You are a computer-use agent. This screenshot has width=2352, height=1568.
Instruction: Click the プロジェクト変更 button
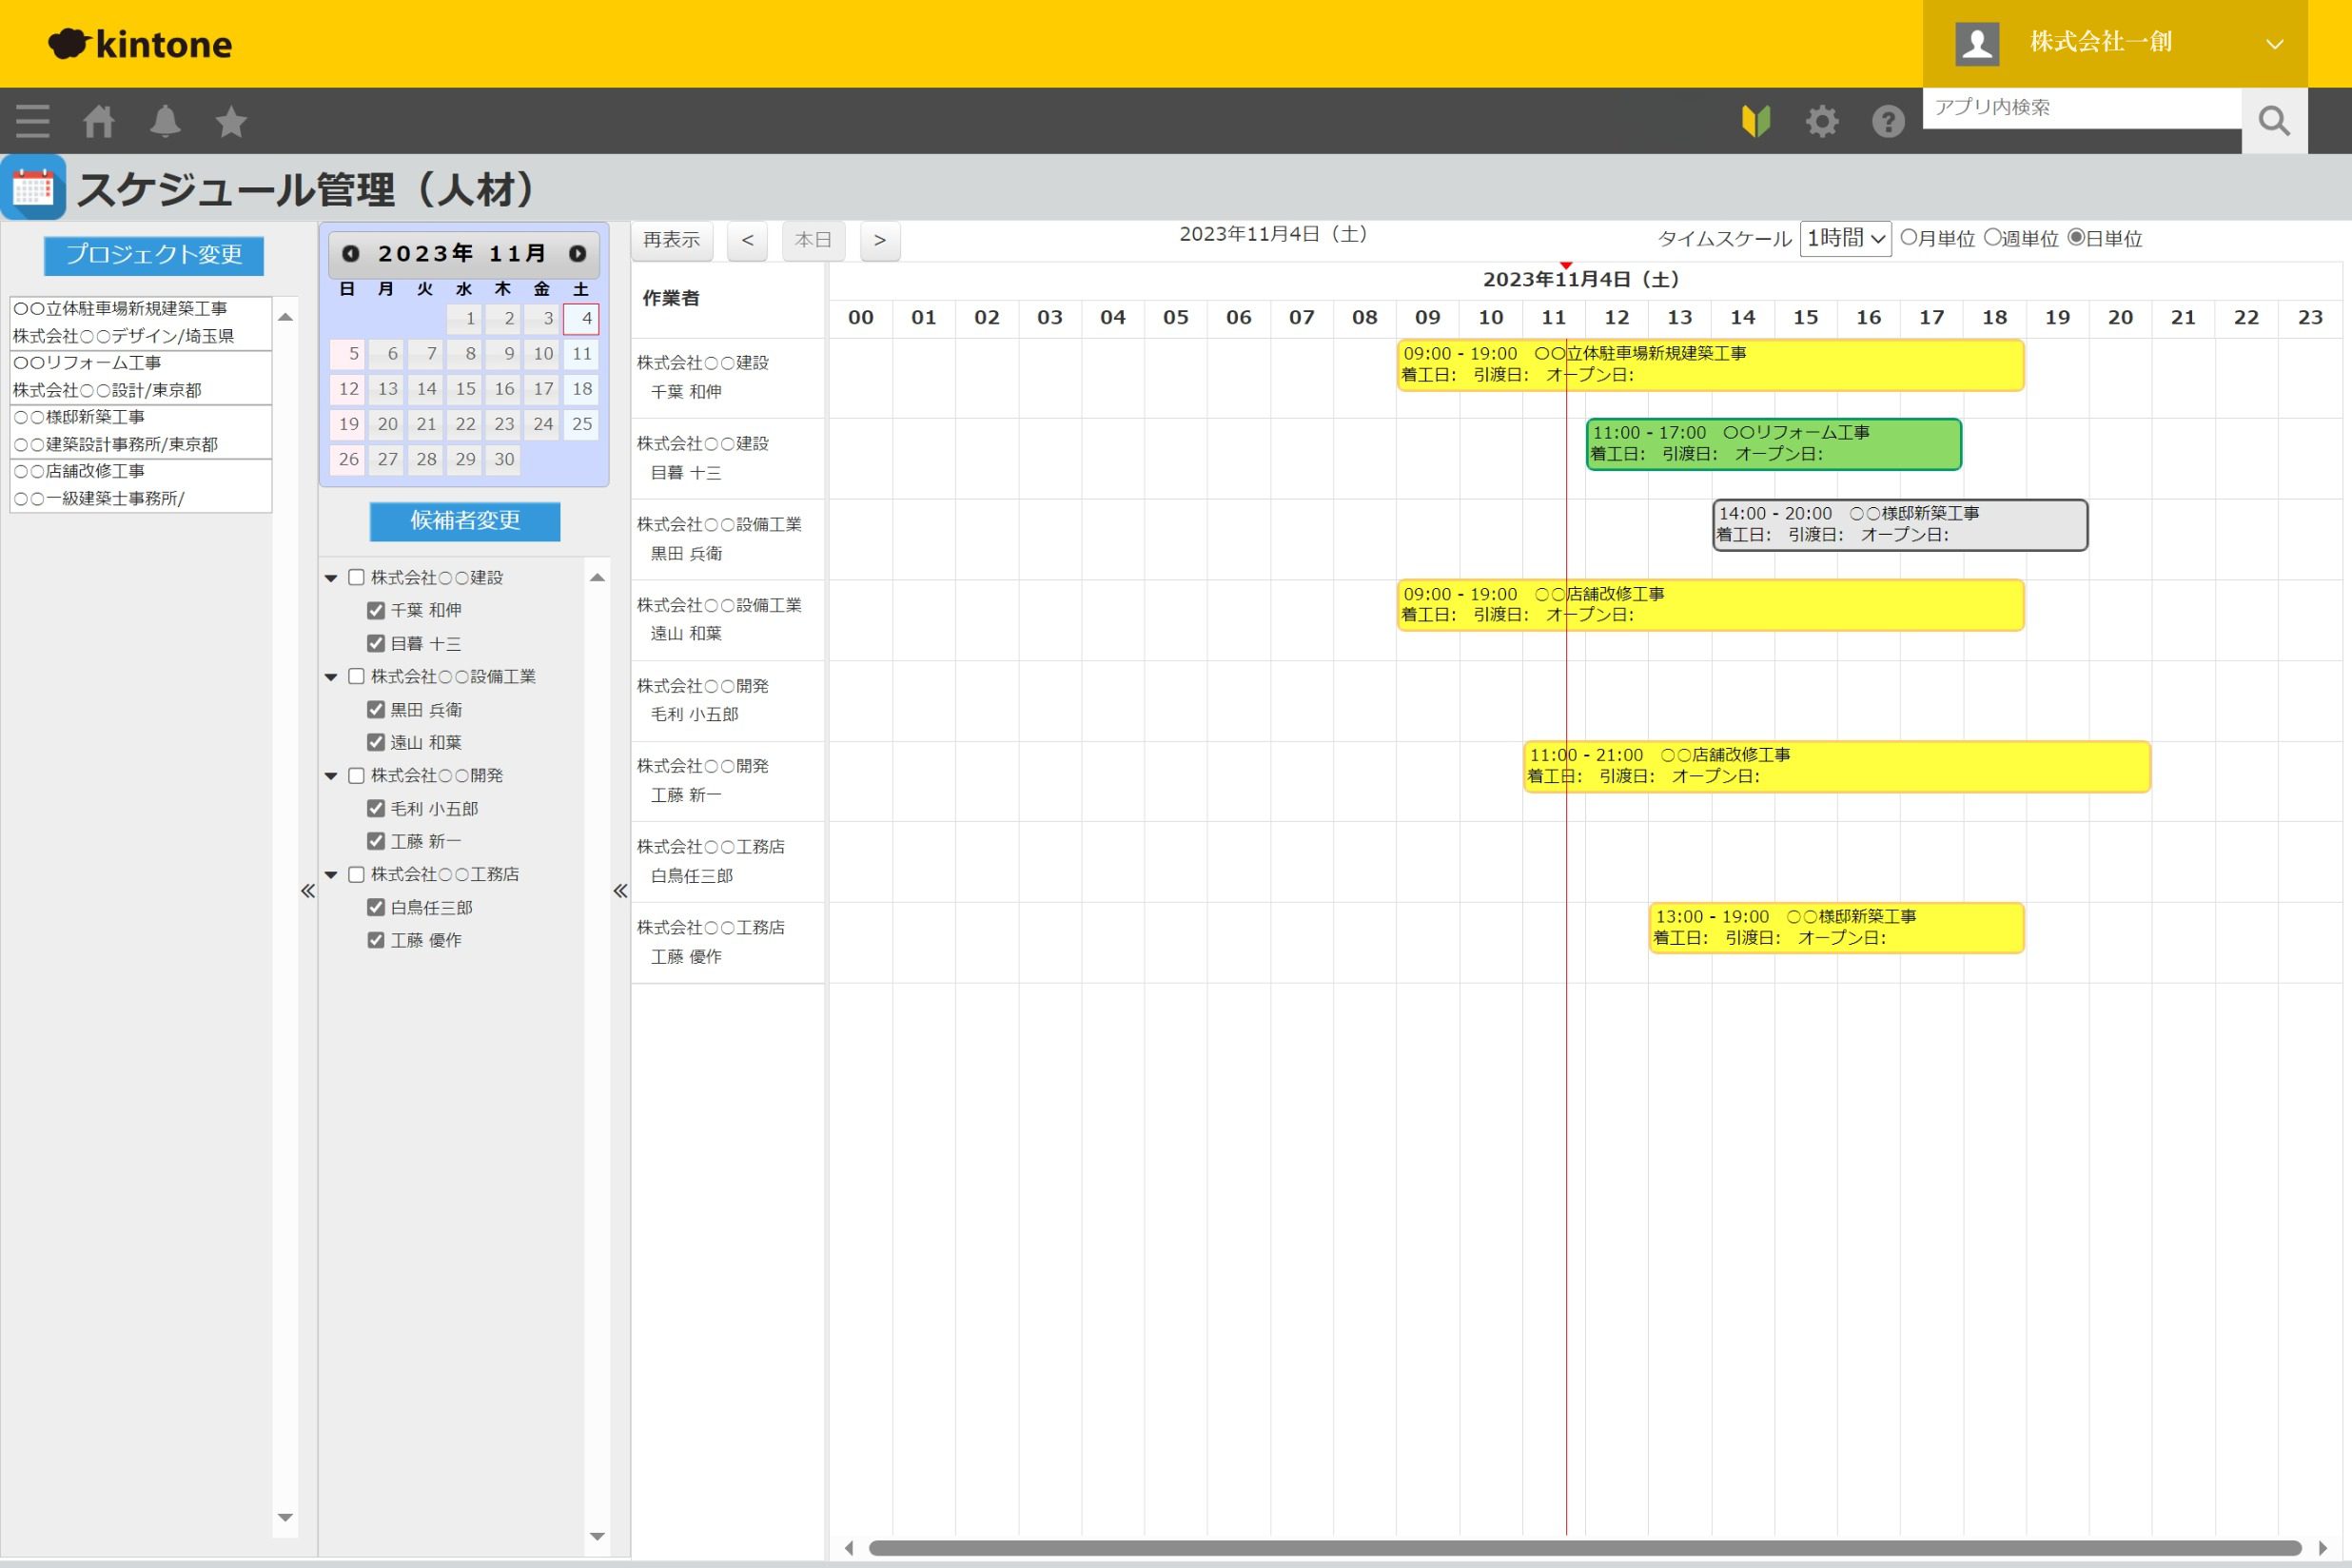(154, 255)
